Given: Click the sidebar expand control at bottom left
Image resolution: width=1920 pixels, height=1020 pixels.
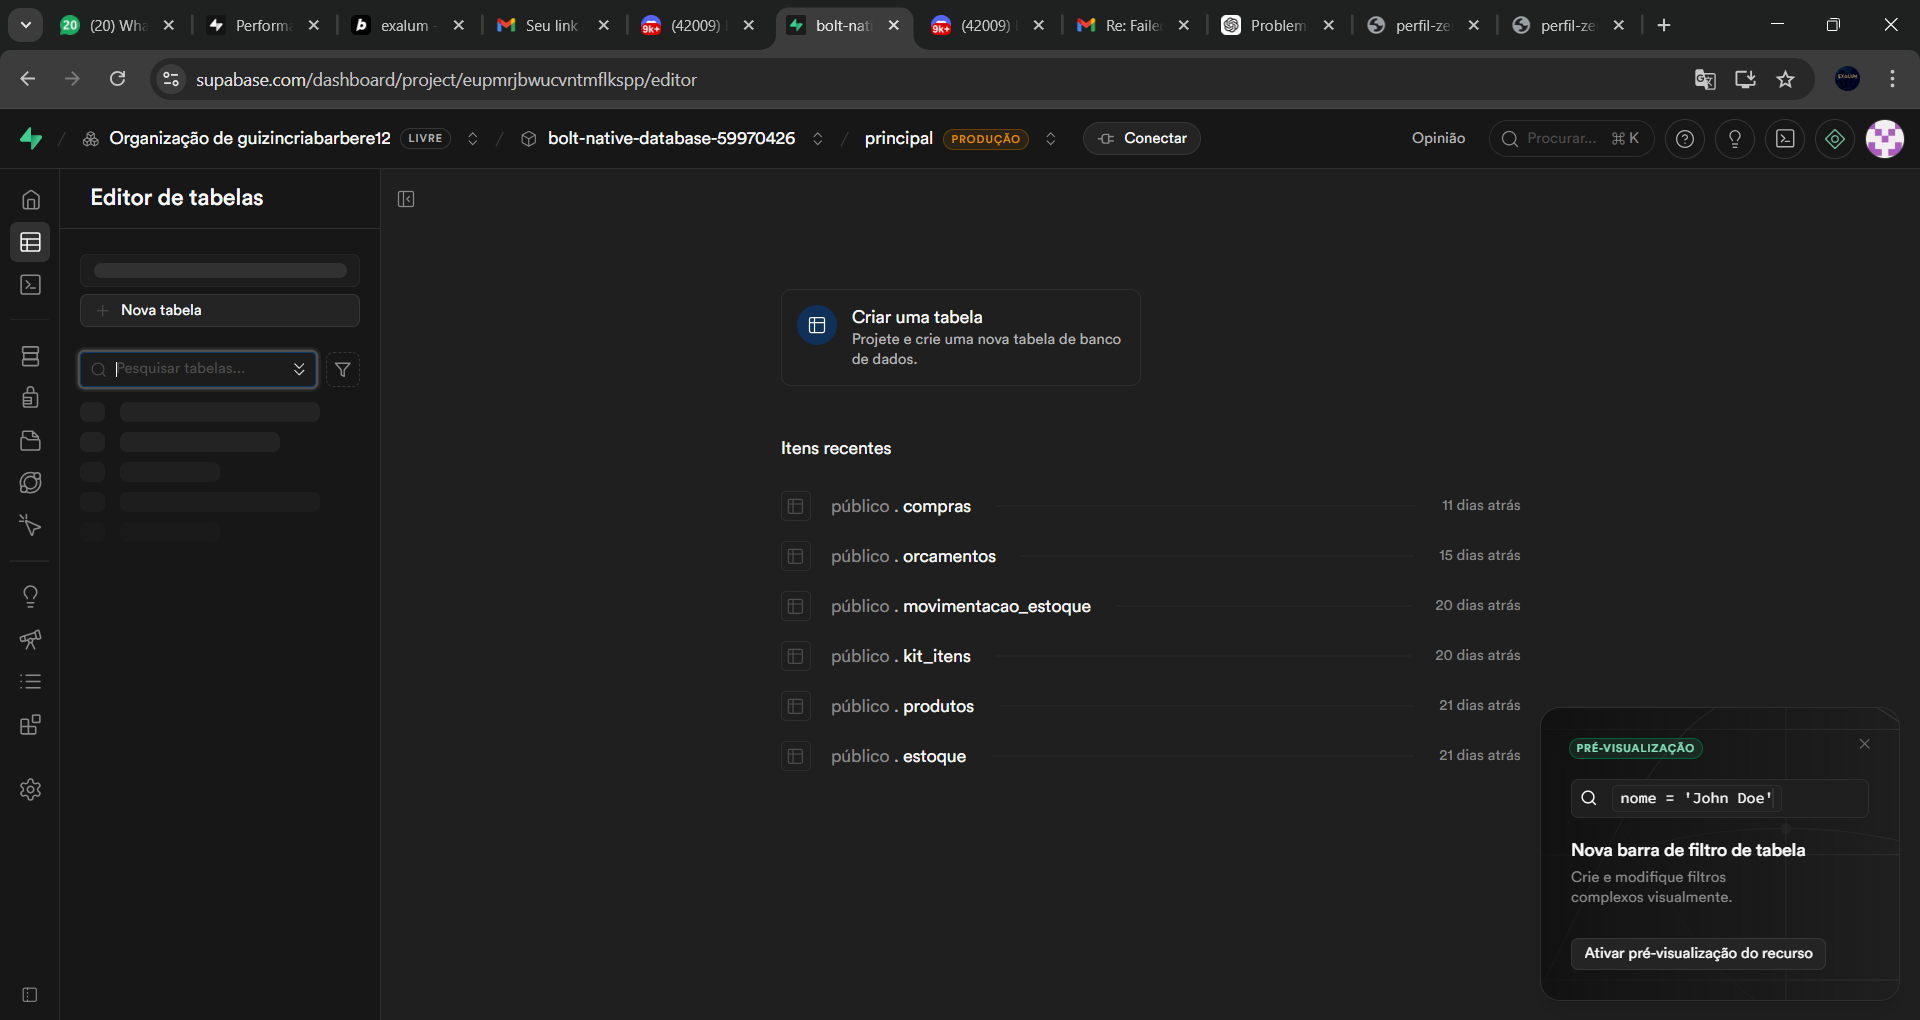Looking at the screenshot, I should 30,995.
